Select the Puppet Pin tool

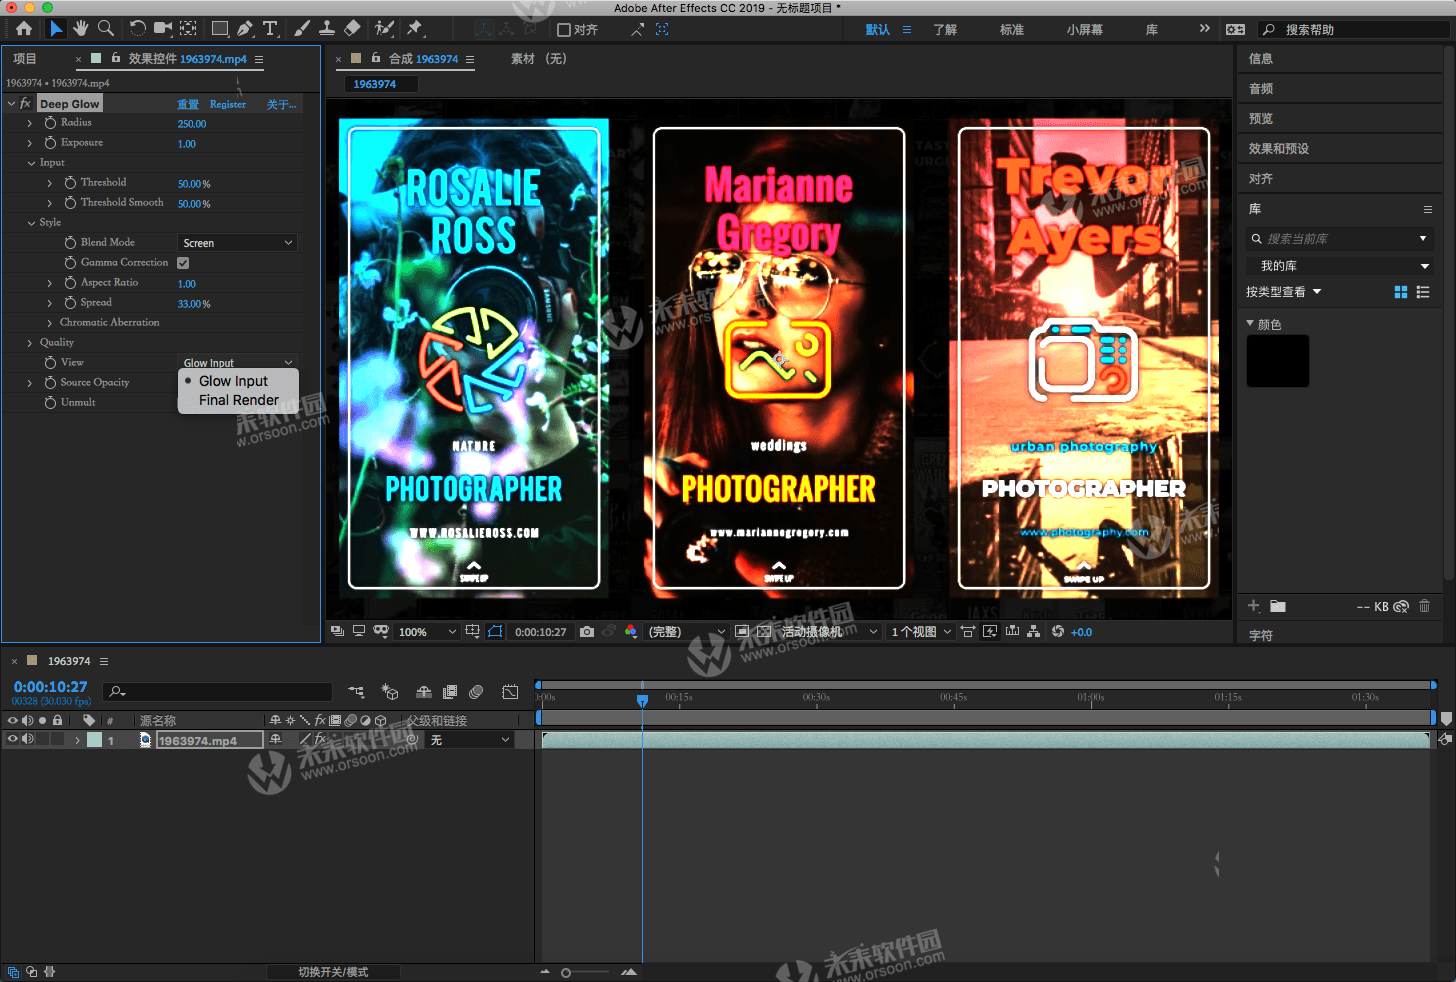[415, 29]
